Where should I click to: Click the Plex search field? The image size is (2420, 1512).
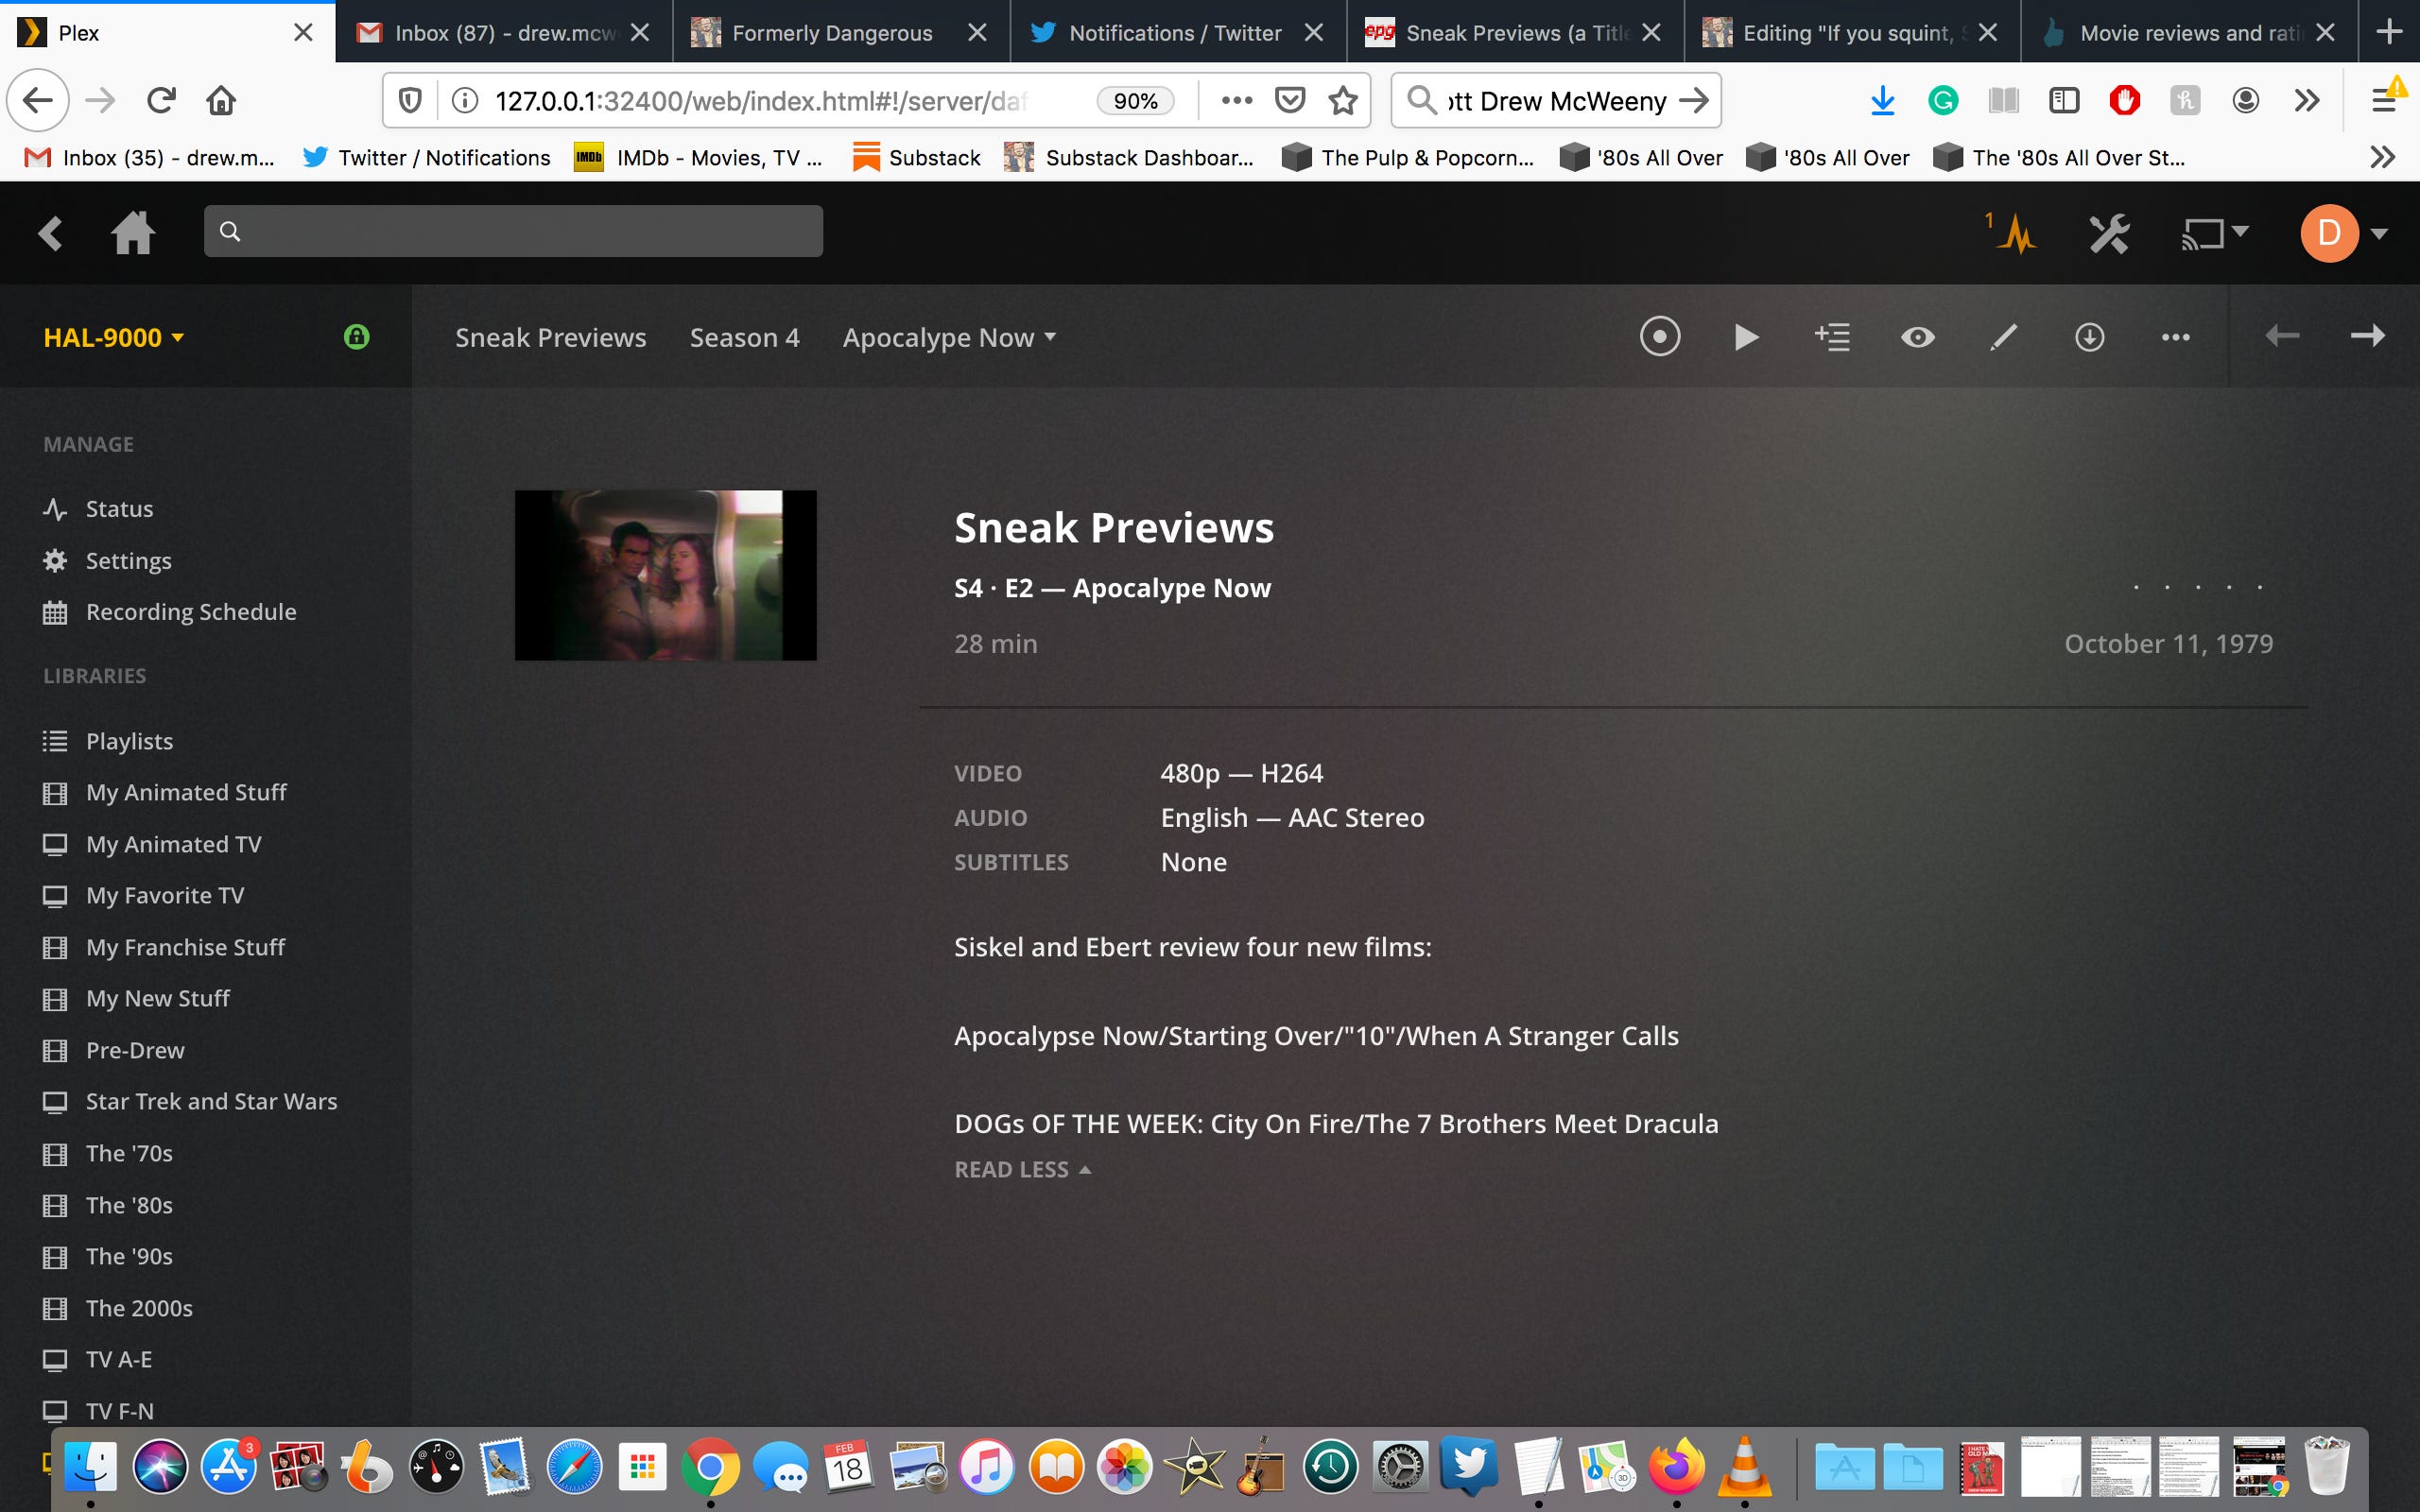(x=513, y=231)
